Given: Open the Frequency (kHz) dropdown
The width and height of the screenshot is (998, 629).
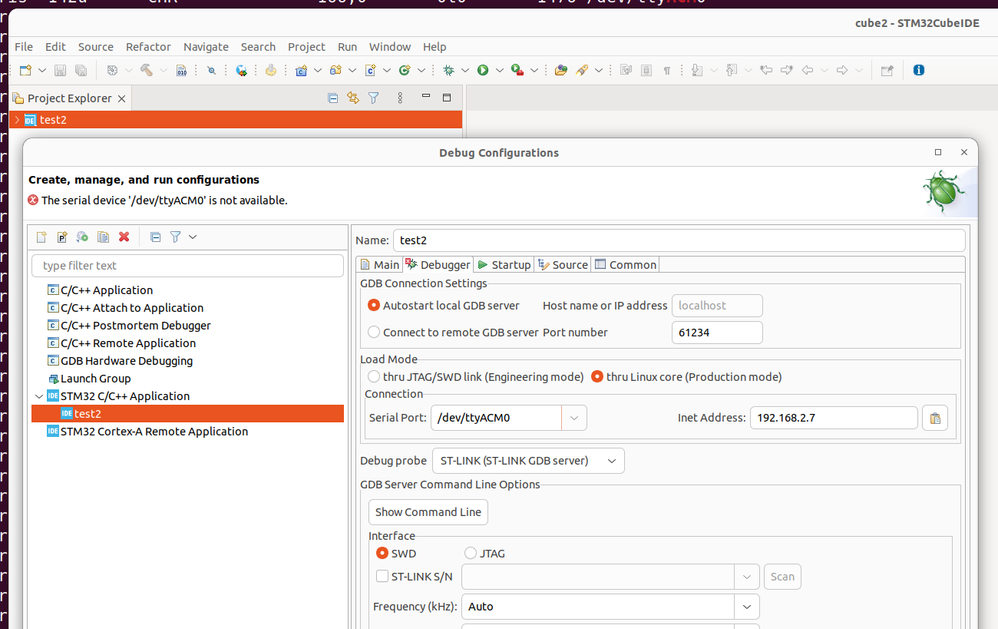Looking at the screenshot, I should 747,607.
